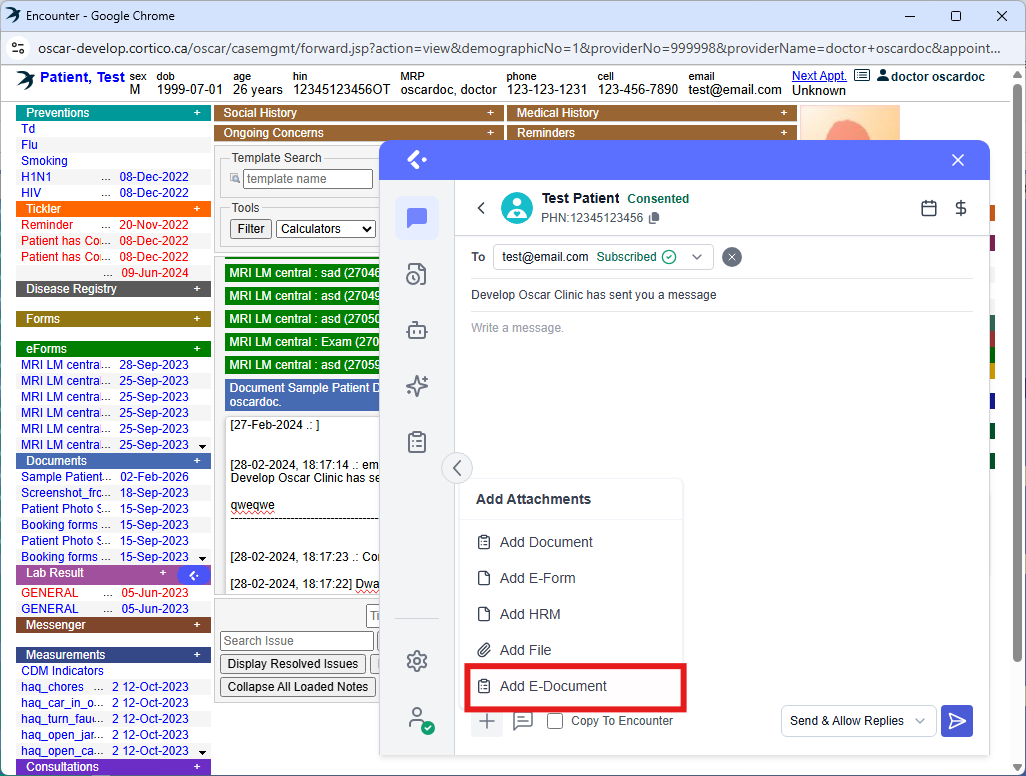Viewport: 1026px width, 776px height.
Task: Click the Display Resolved Issues button
Action: 292,664
